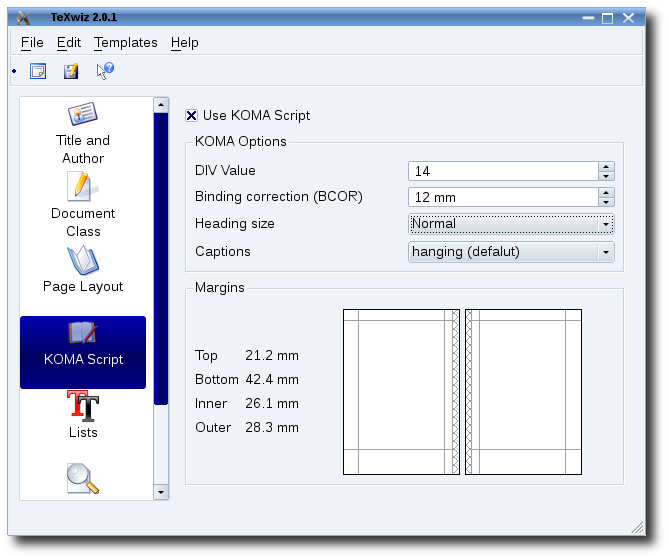The image size is (669, 559).
Task: Close the TeXwiz window
Action: click(628, 18)
